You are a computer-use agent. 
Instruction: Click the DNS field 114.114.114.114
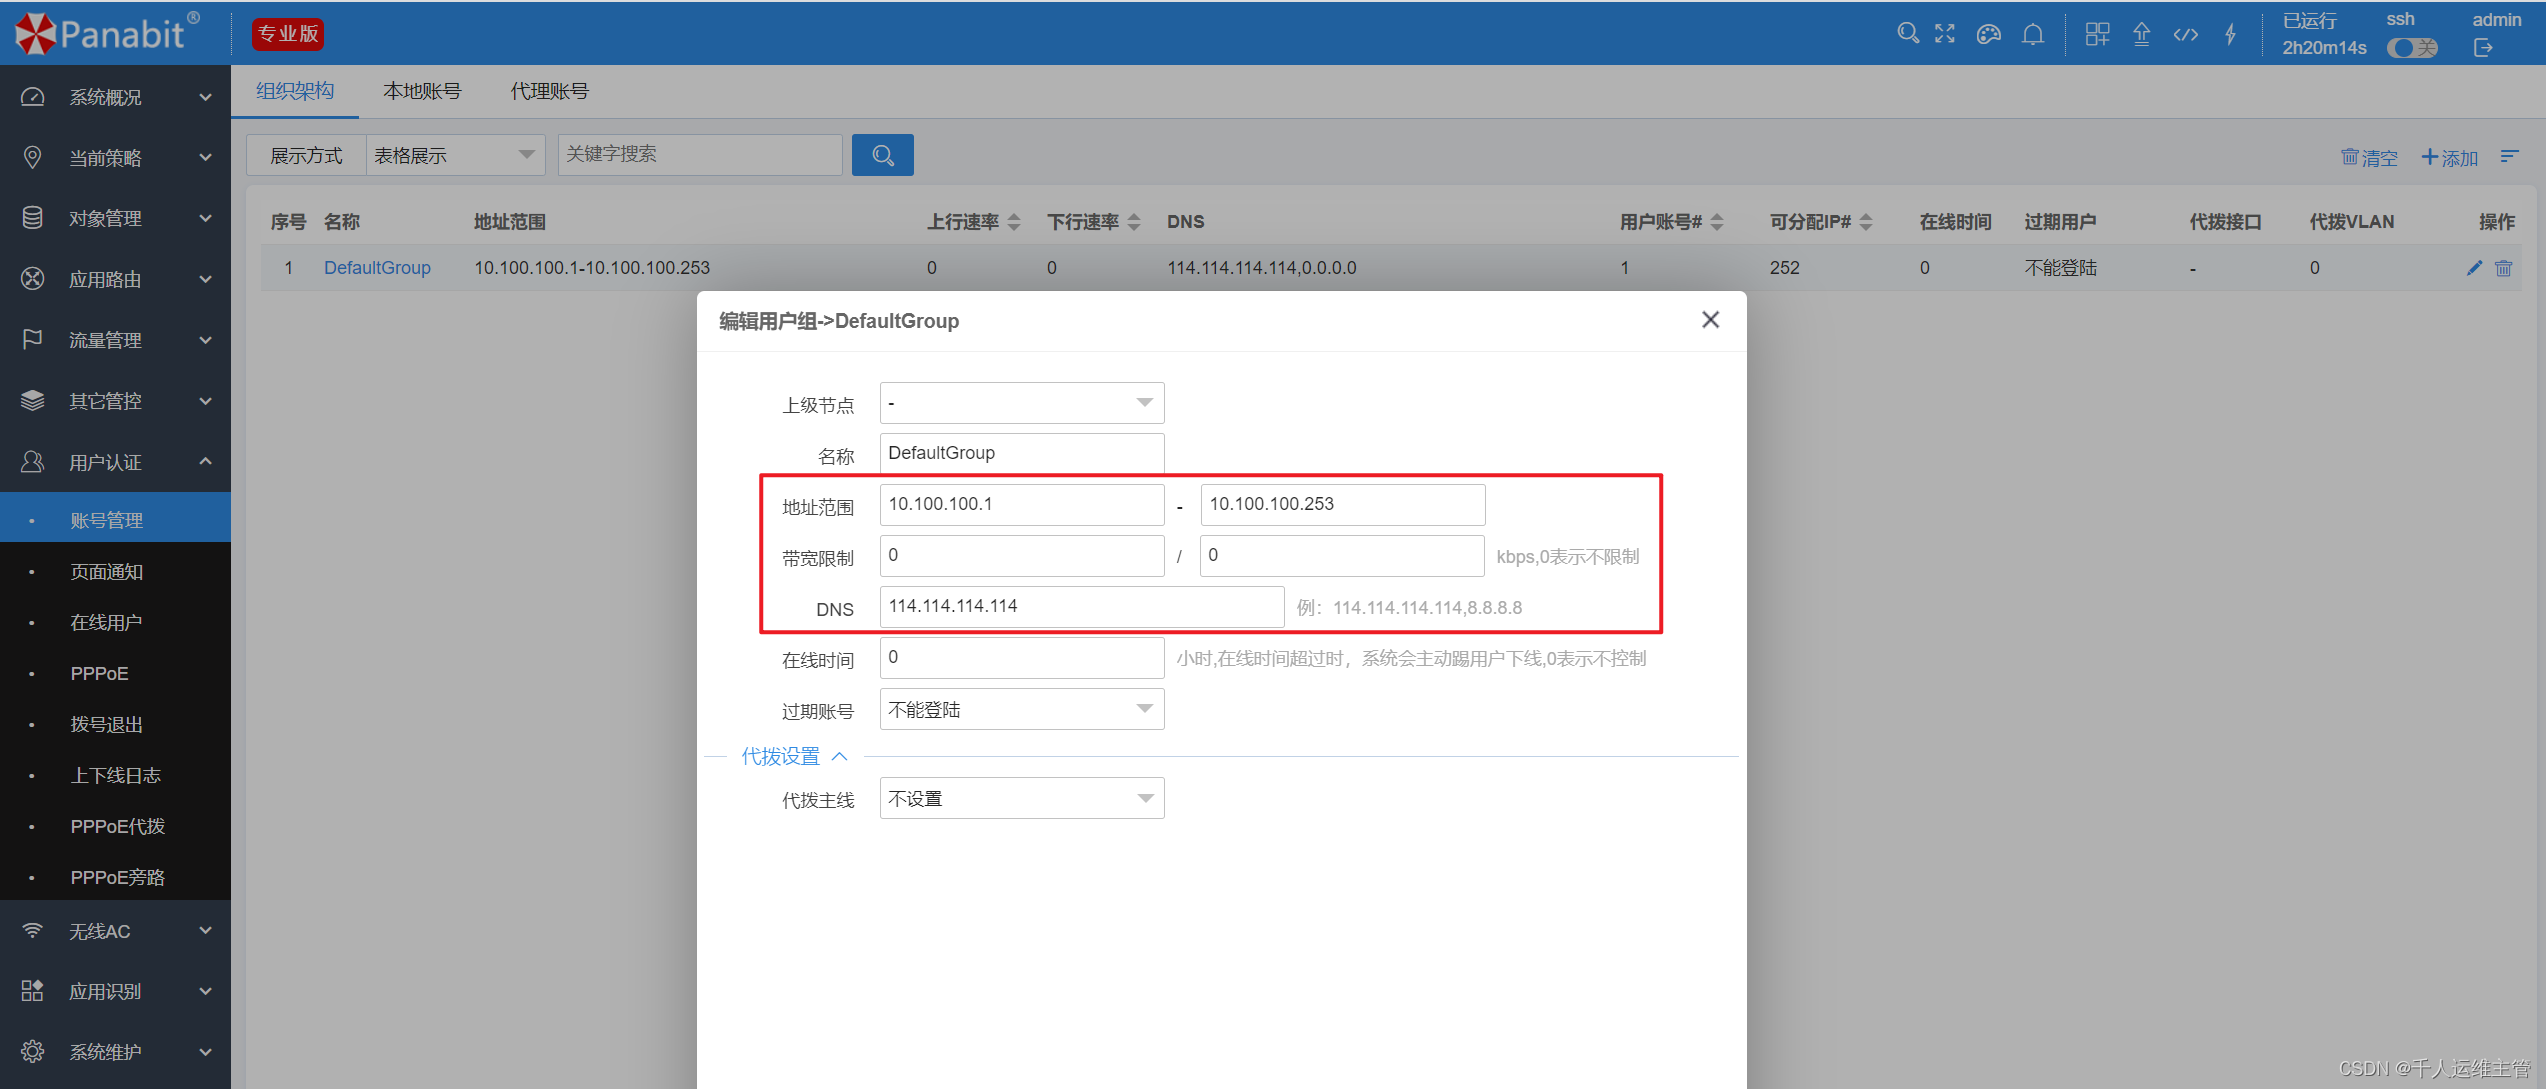[x=1082, y=606]
